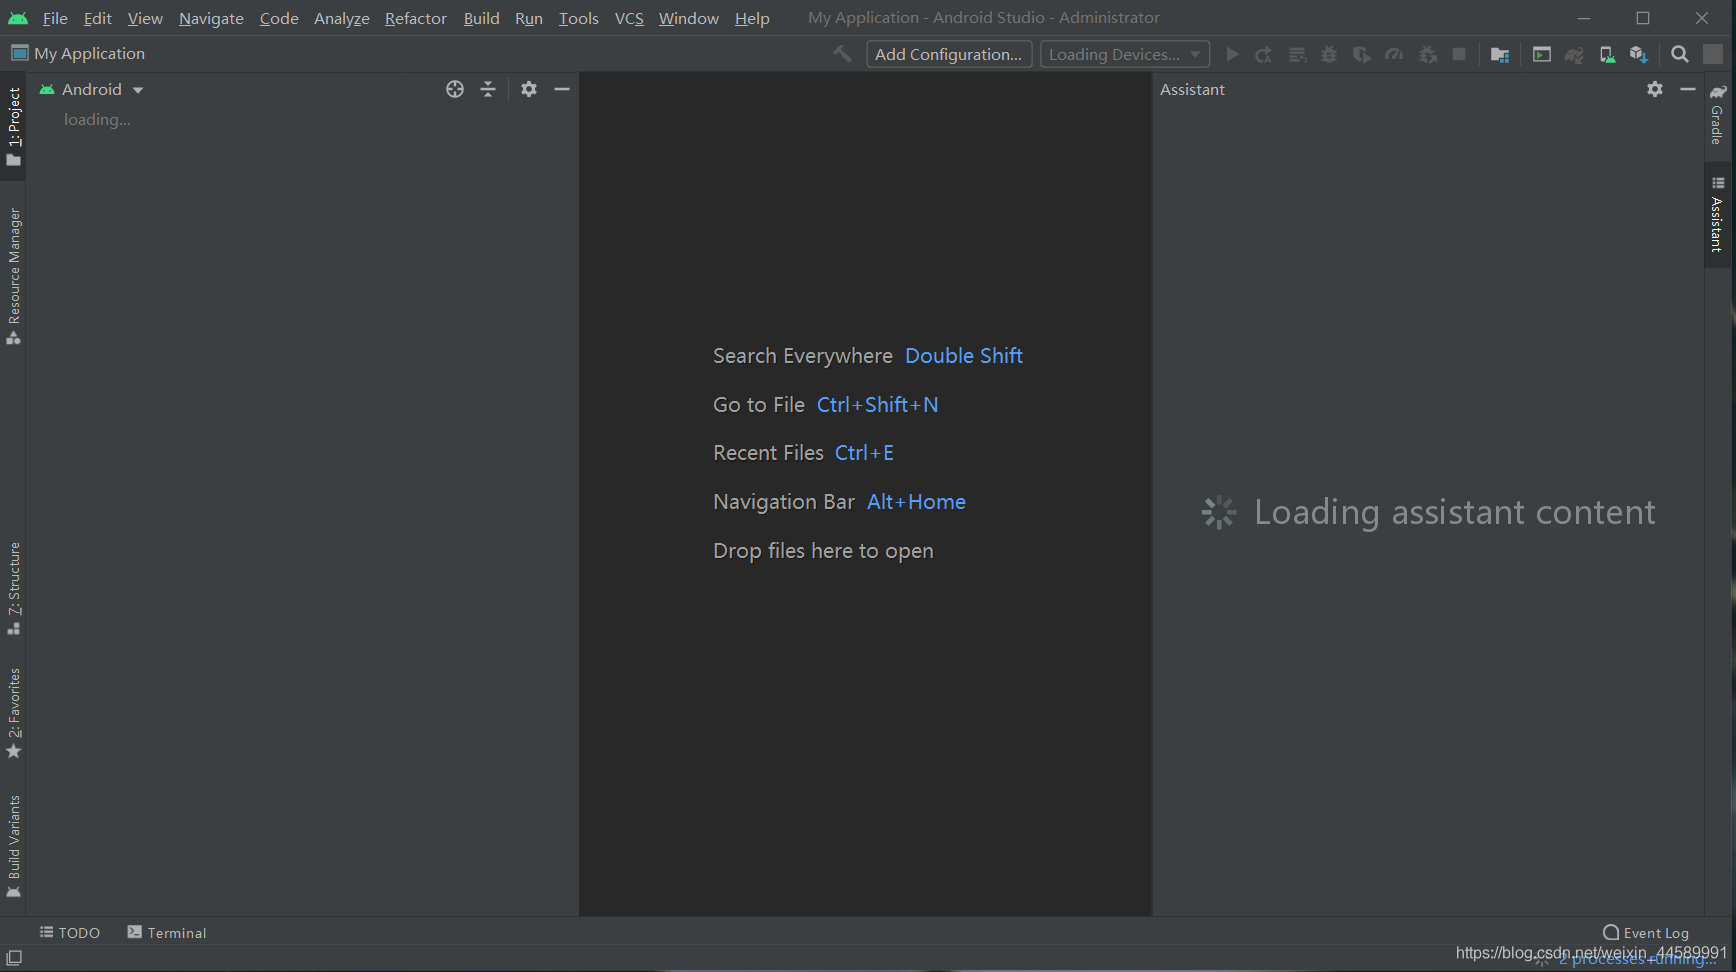1736x972 pixels.
Task: Open the TODO tool window
Action: tap(70, 932)
